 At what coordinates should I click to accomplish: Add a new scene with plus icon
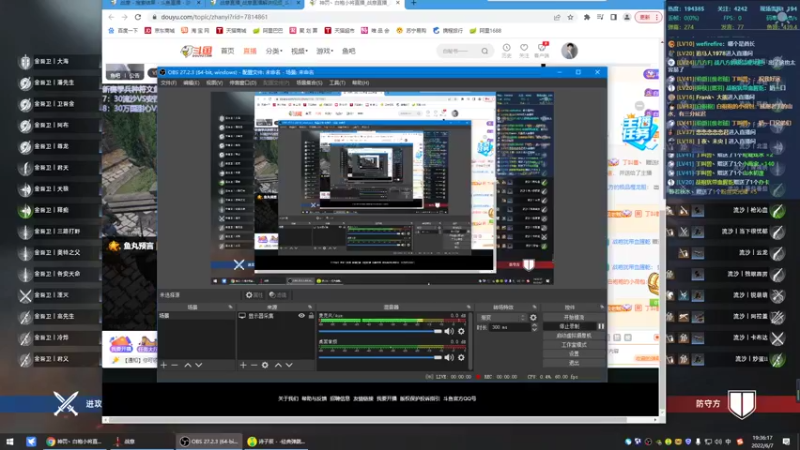click(x=164, y=365)
